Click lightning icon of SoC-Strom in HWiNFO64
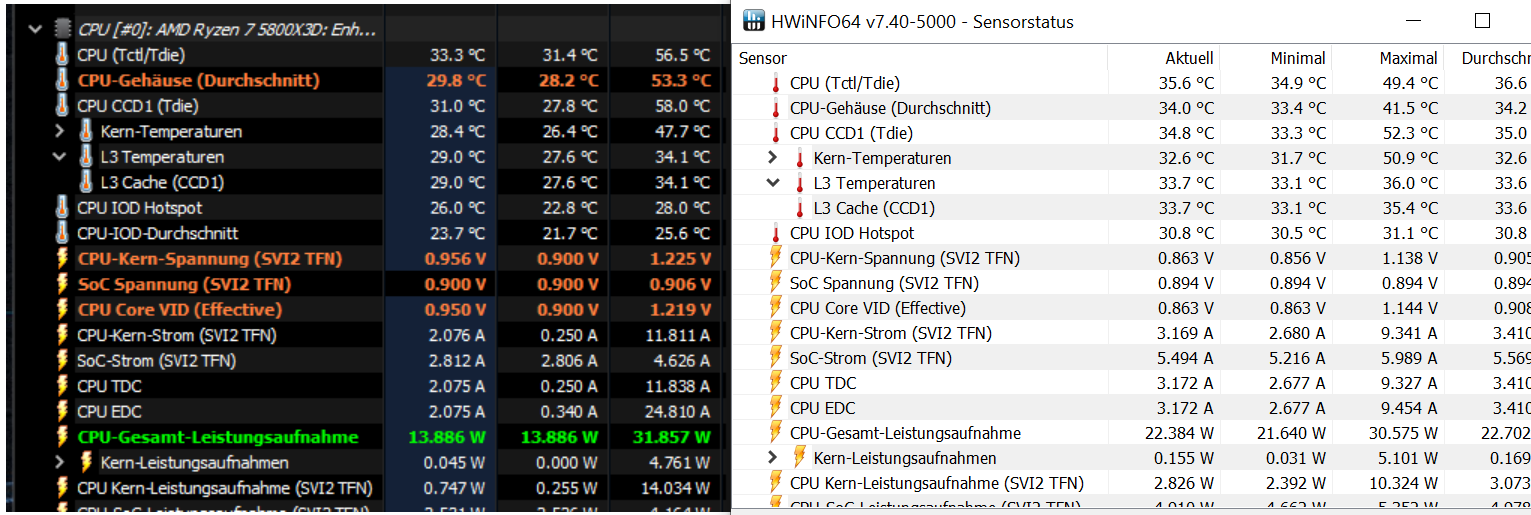This screenshot has height=515, width=1531. [x=775, y=358]
